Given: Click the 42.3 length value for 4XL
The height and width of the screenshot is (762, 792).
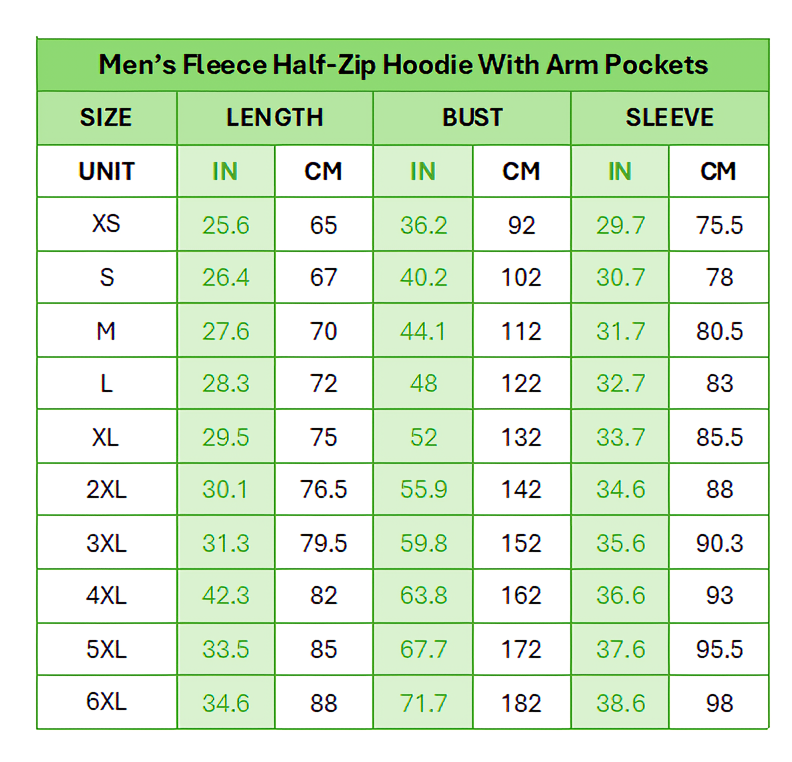Looking at the screenshot, I should pyautogui.click(x=225, y=596).
